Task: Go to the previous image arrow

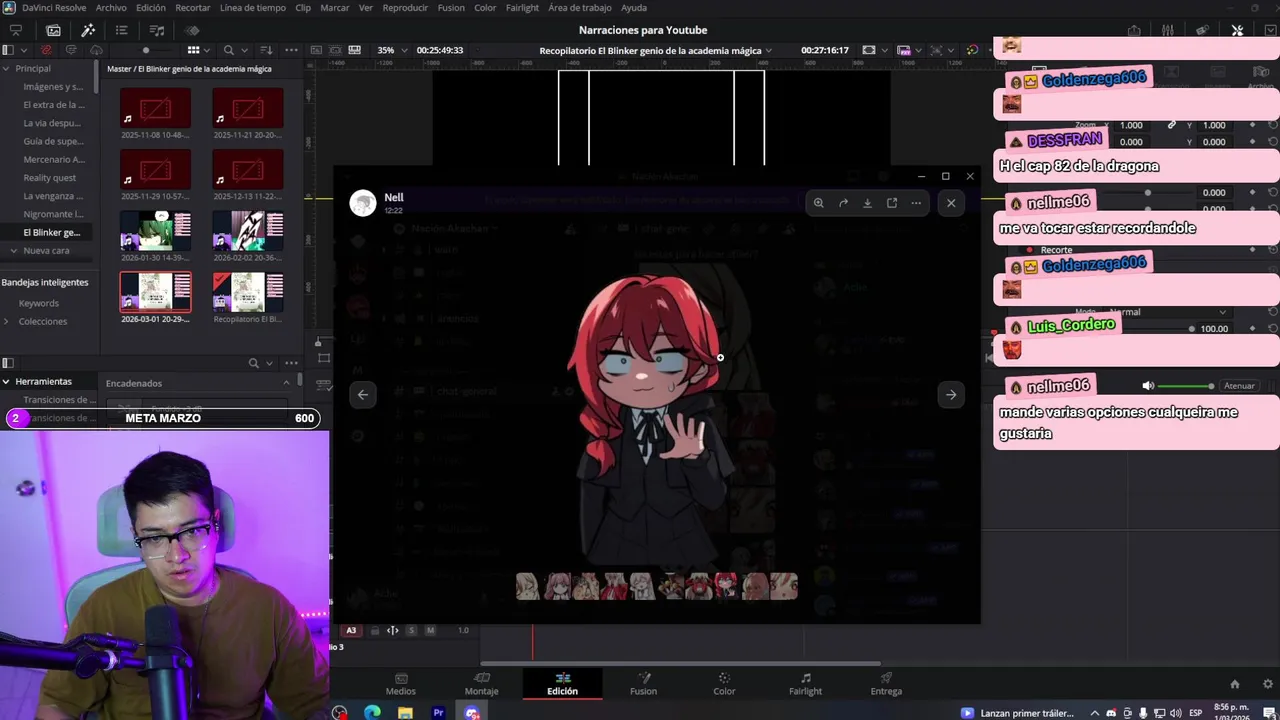Action: 363,395
